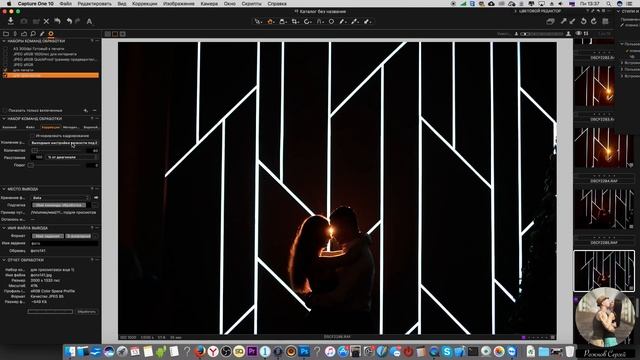Click the Undo arrow icon
640x360 pixels.
coord(69,21)
